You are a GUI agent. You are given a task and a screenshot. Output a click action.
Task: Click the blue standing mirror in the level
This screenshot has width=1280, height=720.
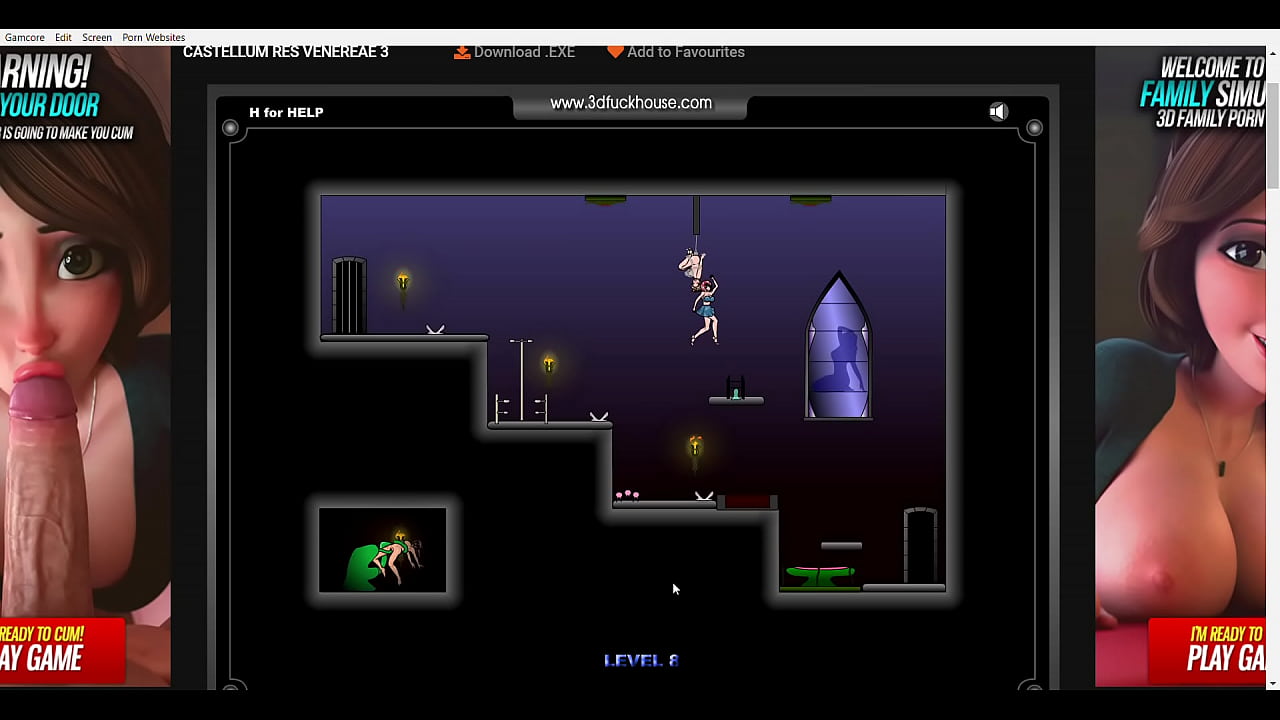pos(838,345)
